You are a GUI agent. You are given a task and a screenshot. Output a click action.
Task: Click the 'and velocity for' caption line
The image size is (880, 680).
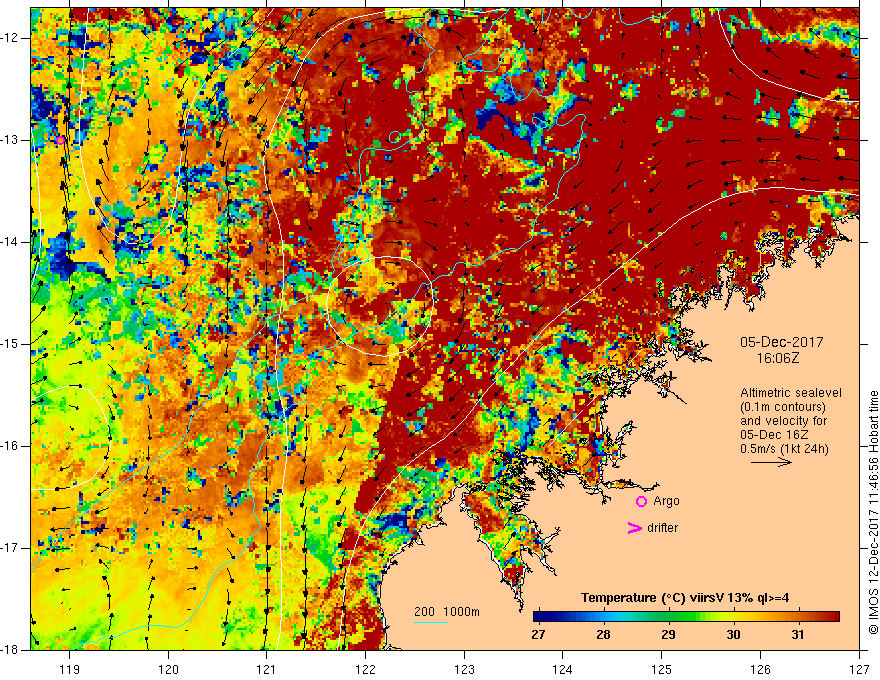[x=783, y=421]
